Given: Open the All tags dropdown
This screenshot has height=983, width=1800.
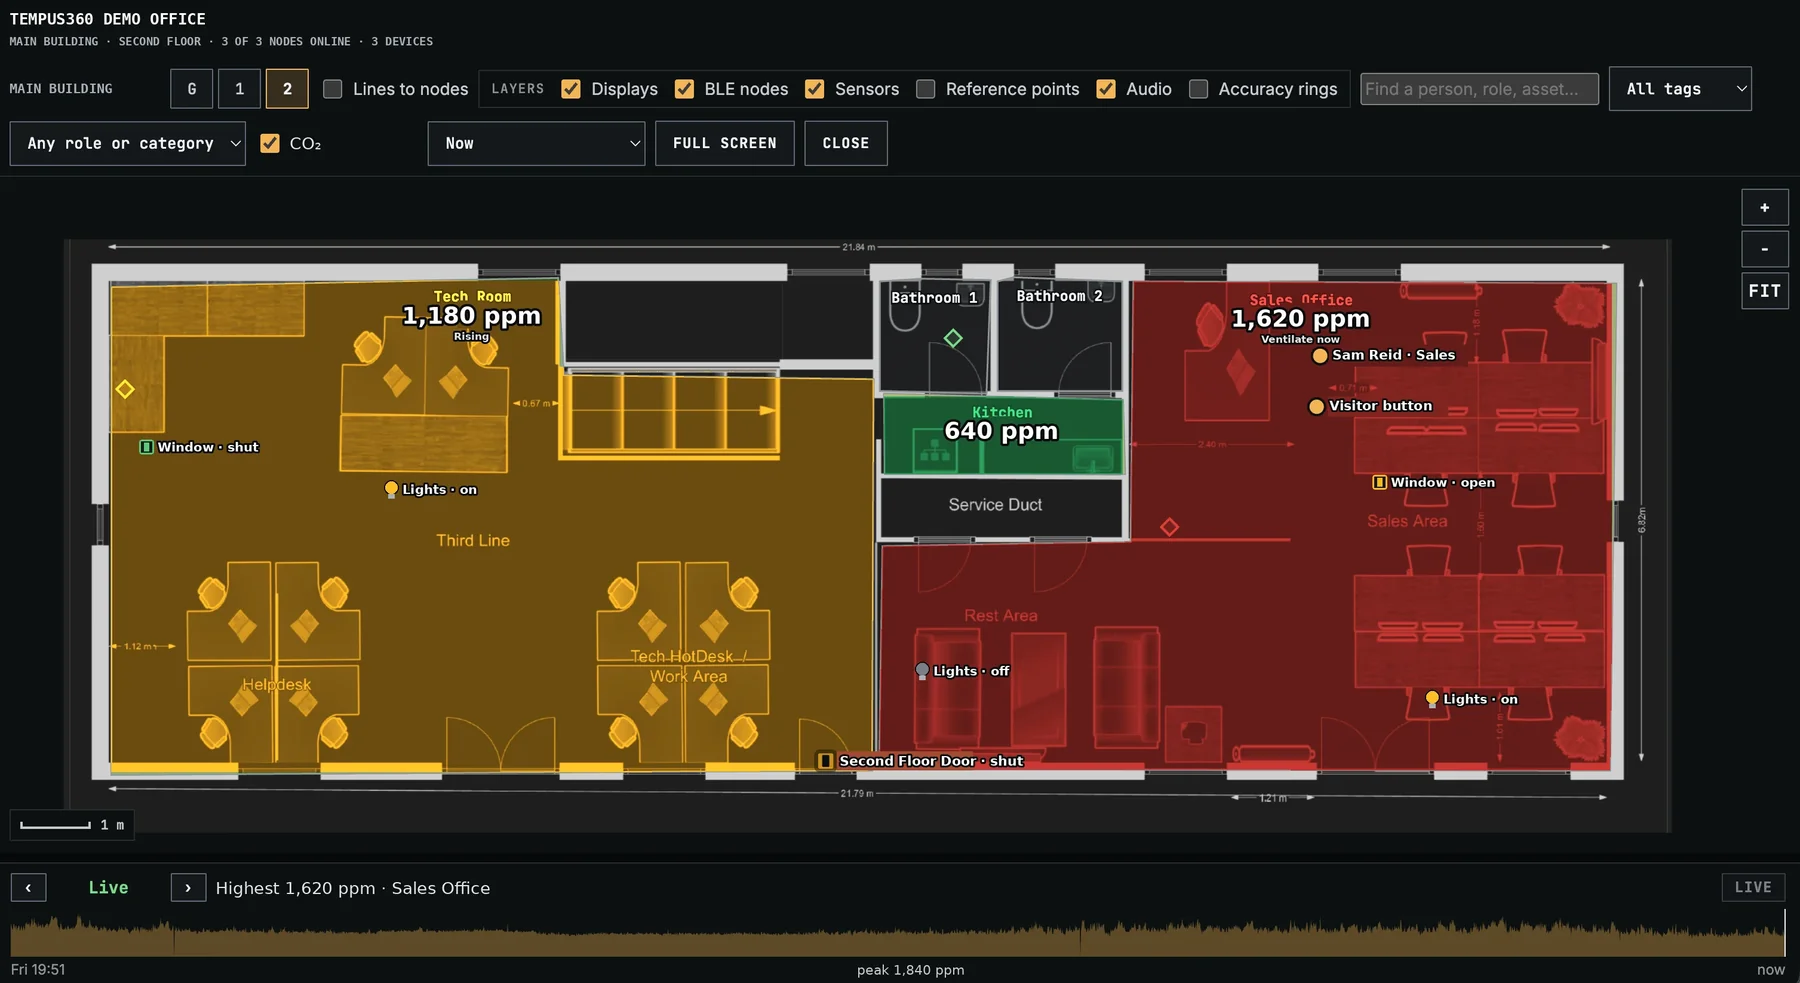Looking at the screenshot, I should coord(1680,89).
